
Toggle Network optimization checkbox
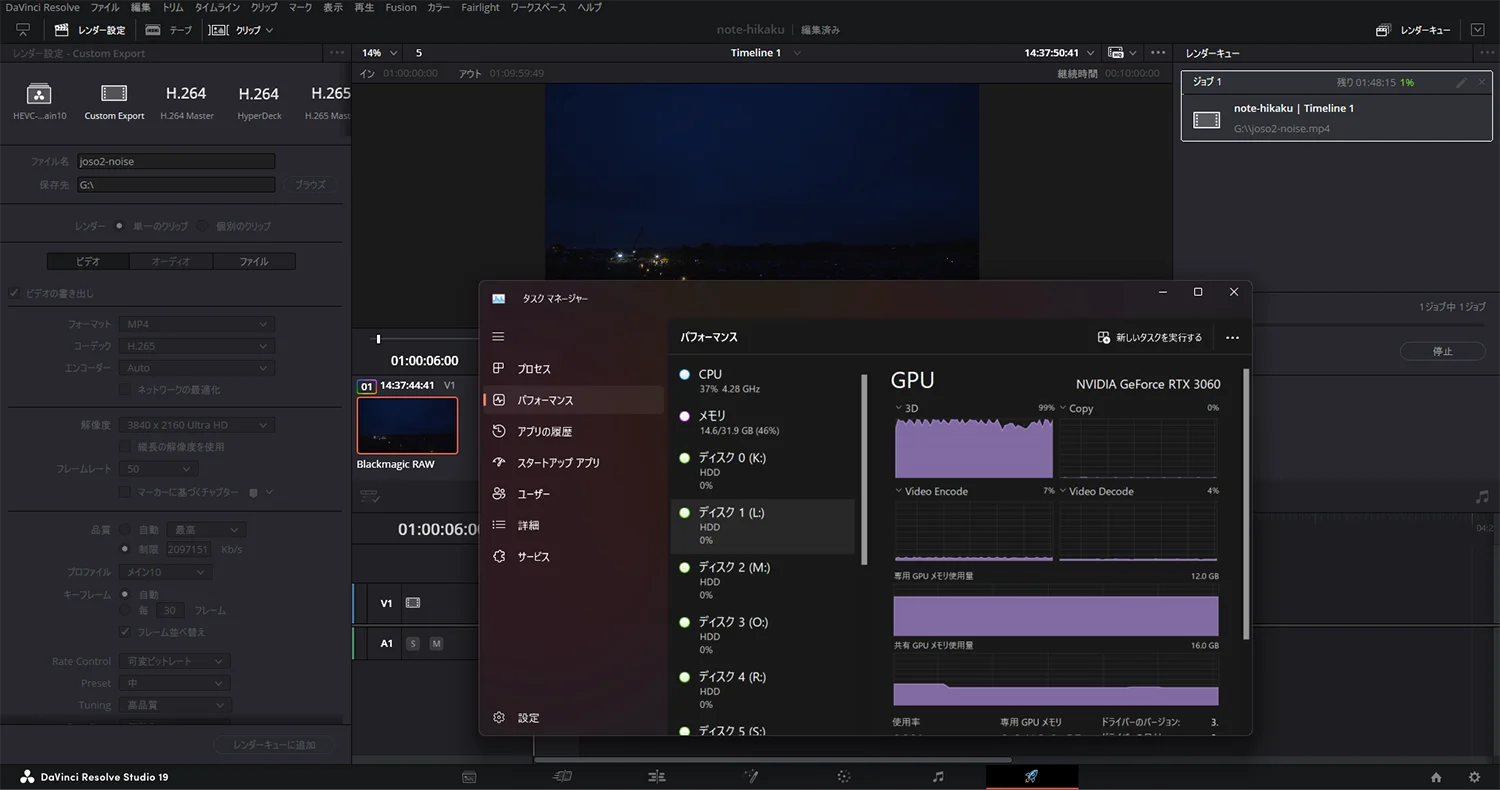coord(125,389)
